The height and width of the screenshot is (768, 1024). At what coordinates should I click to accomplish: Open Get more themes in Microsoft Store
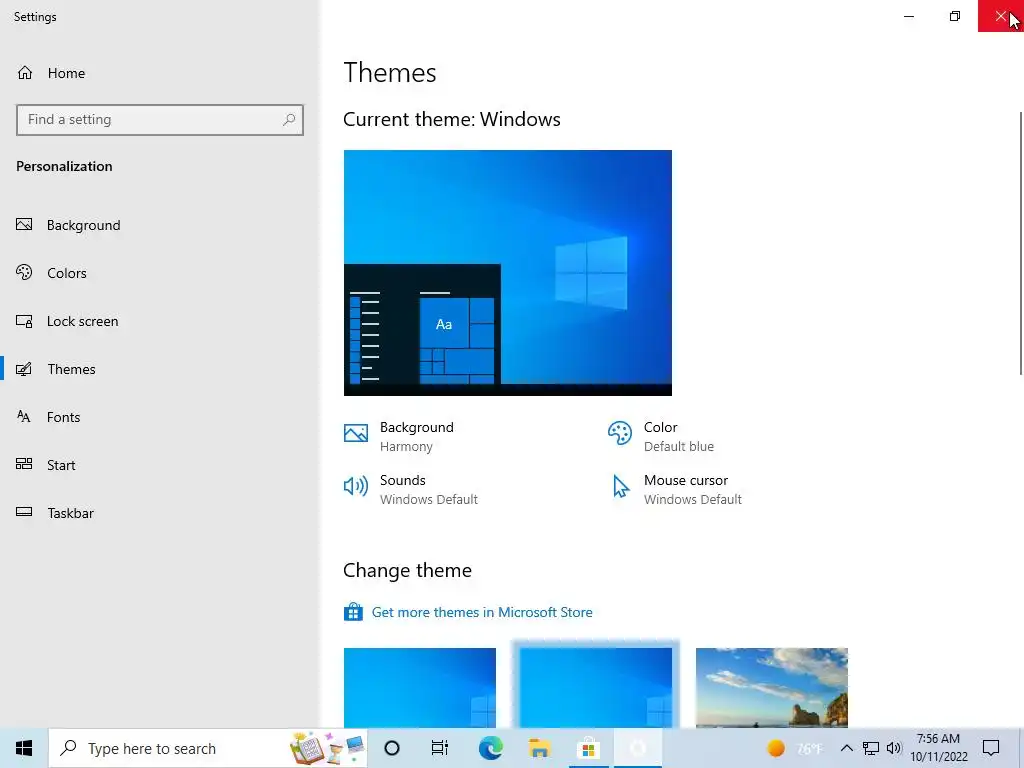click(482, 613)
